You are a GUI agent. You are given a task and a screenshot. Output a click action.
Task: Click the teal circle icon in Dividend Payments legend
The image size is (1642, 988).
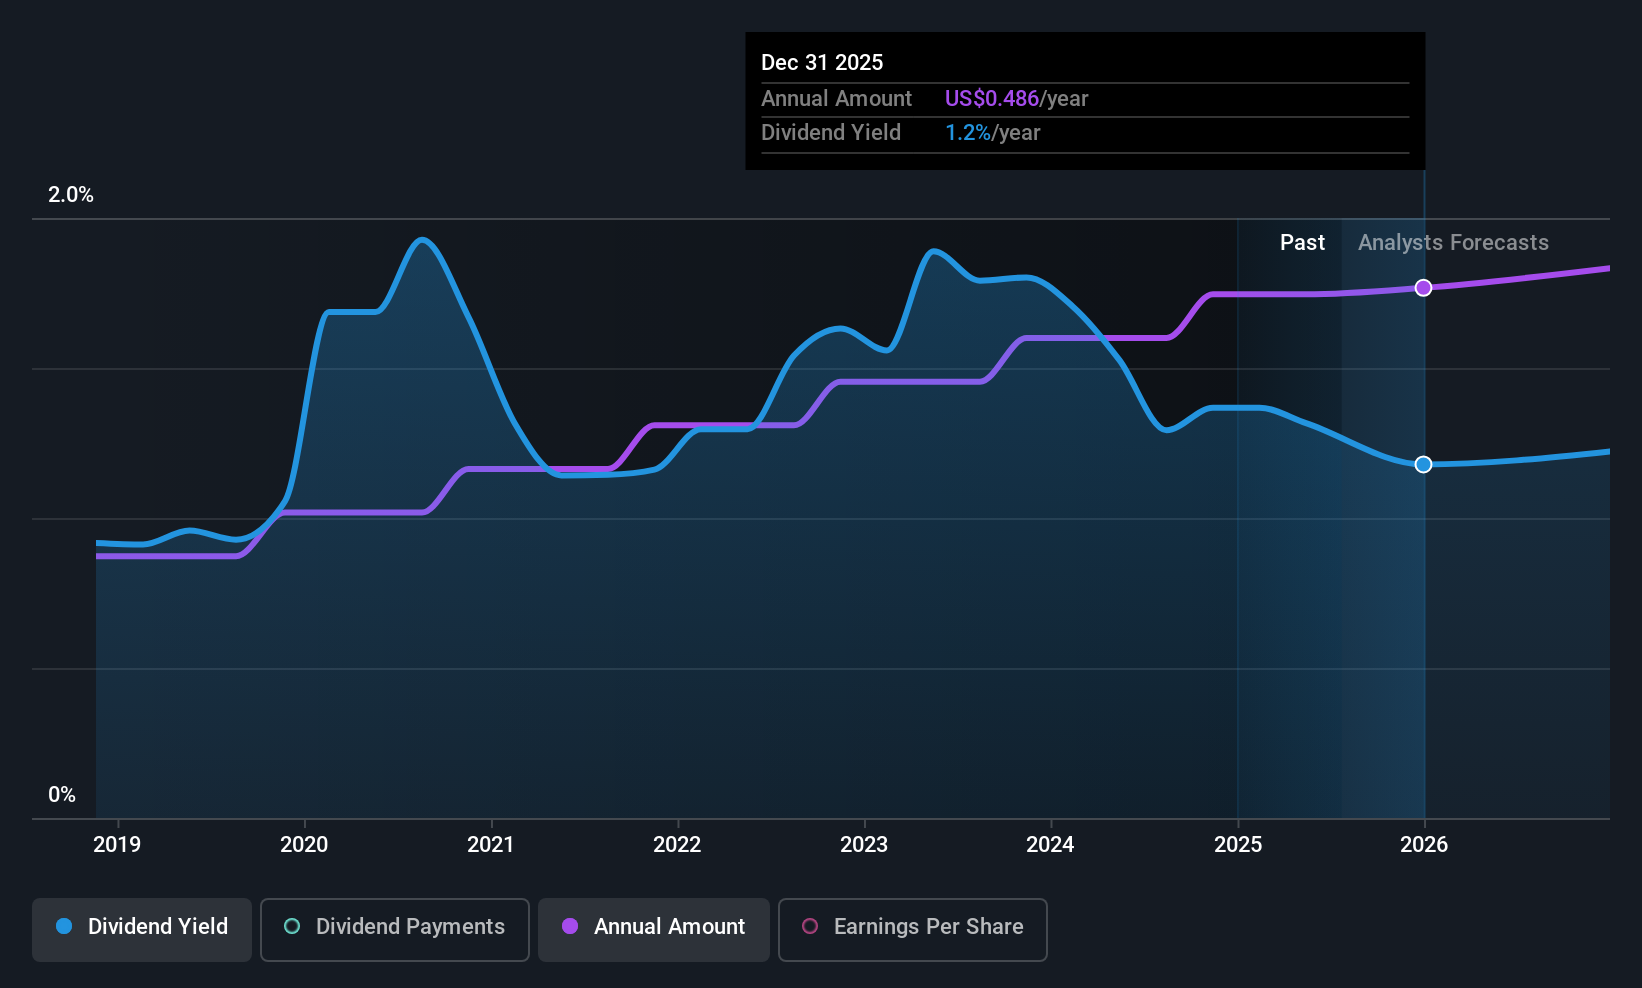292,927
